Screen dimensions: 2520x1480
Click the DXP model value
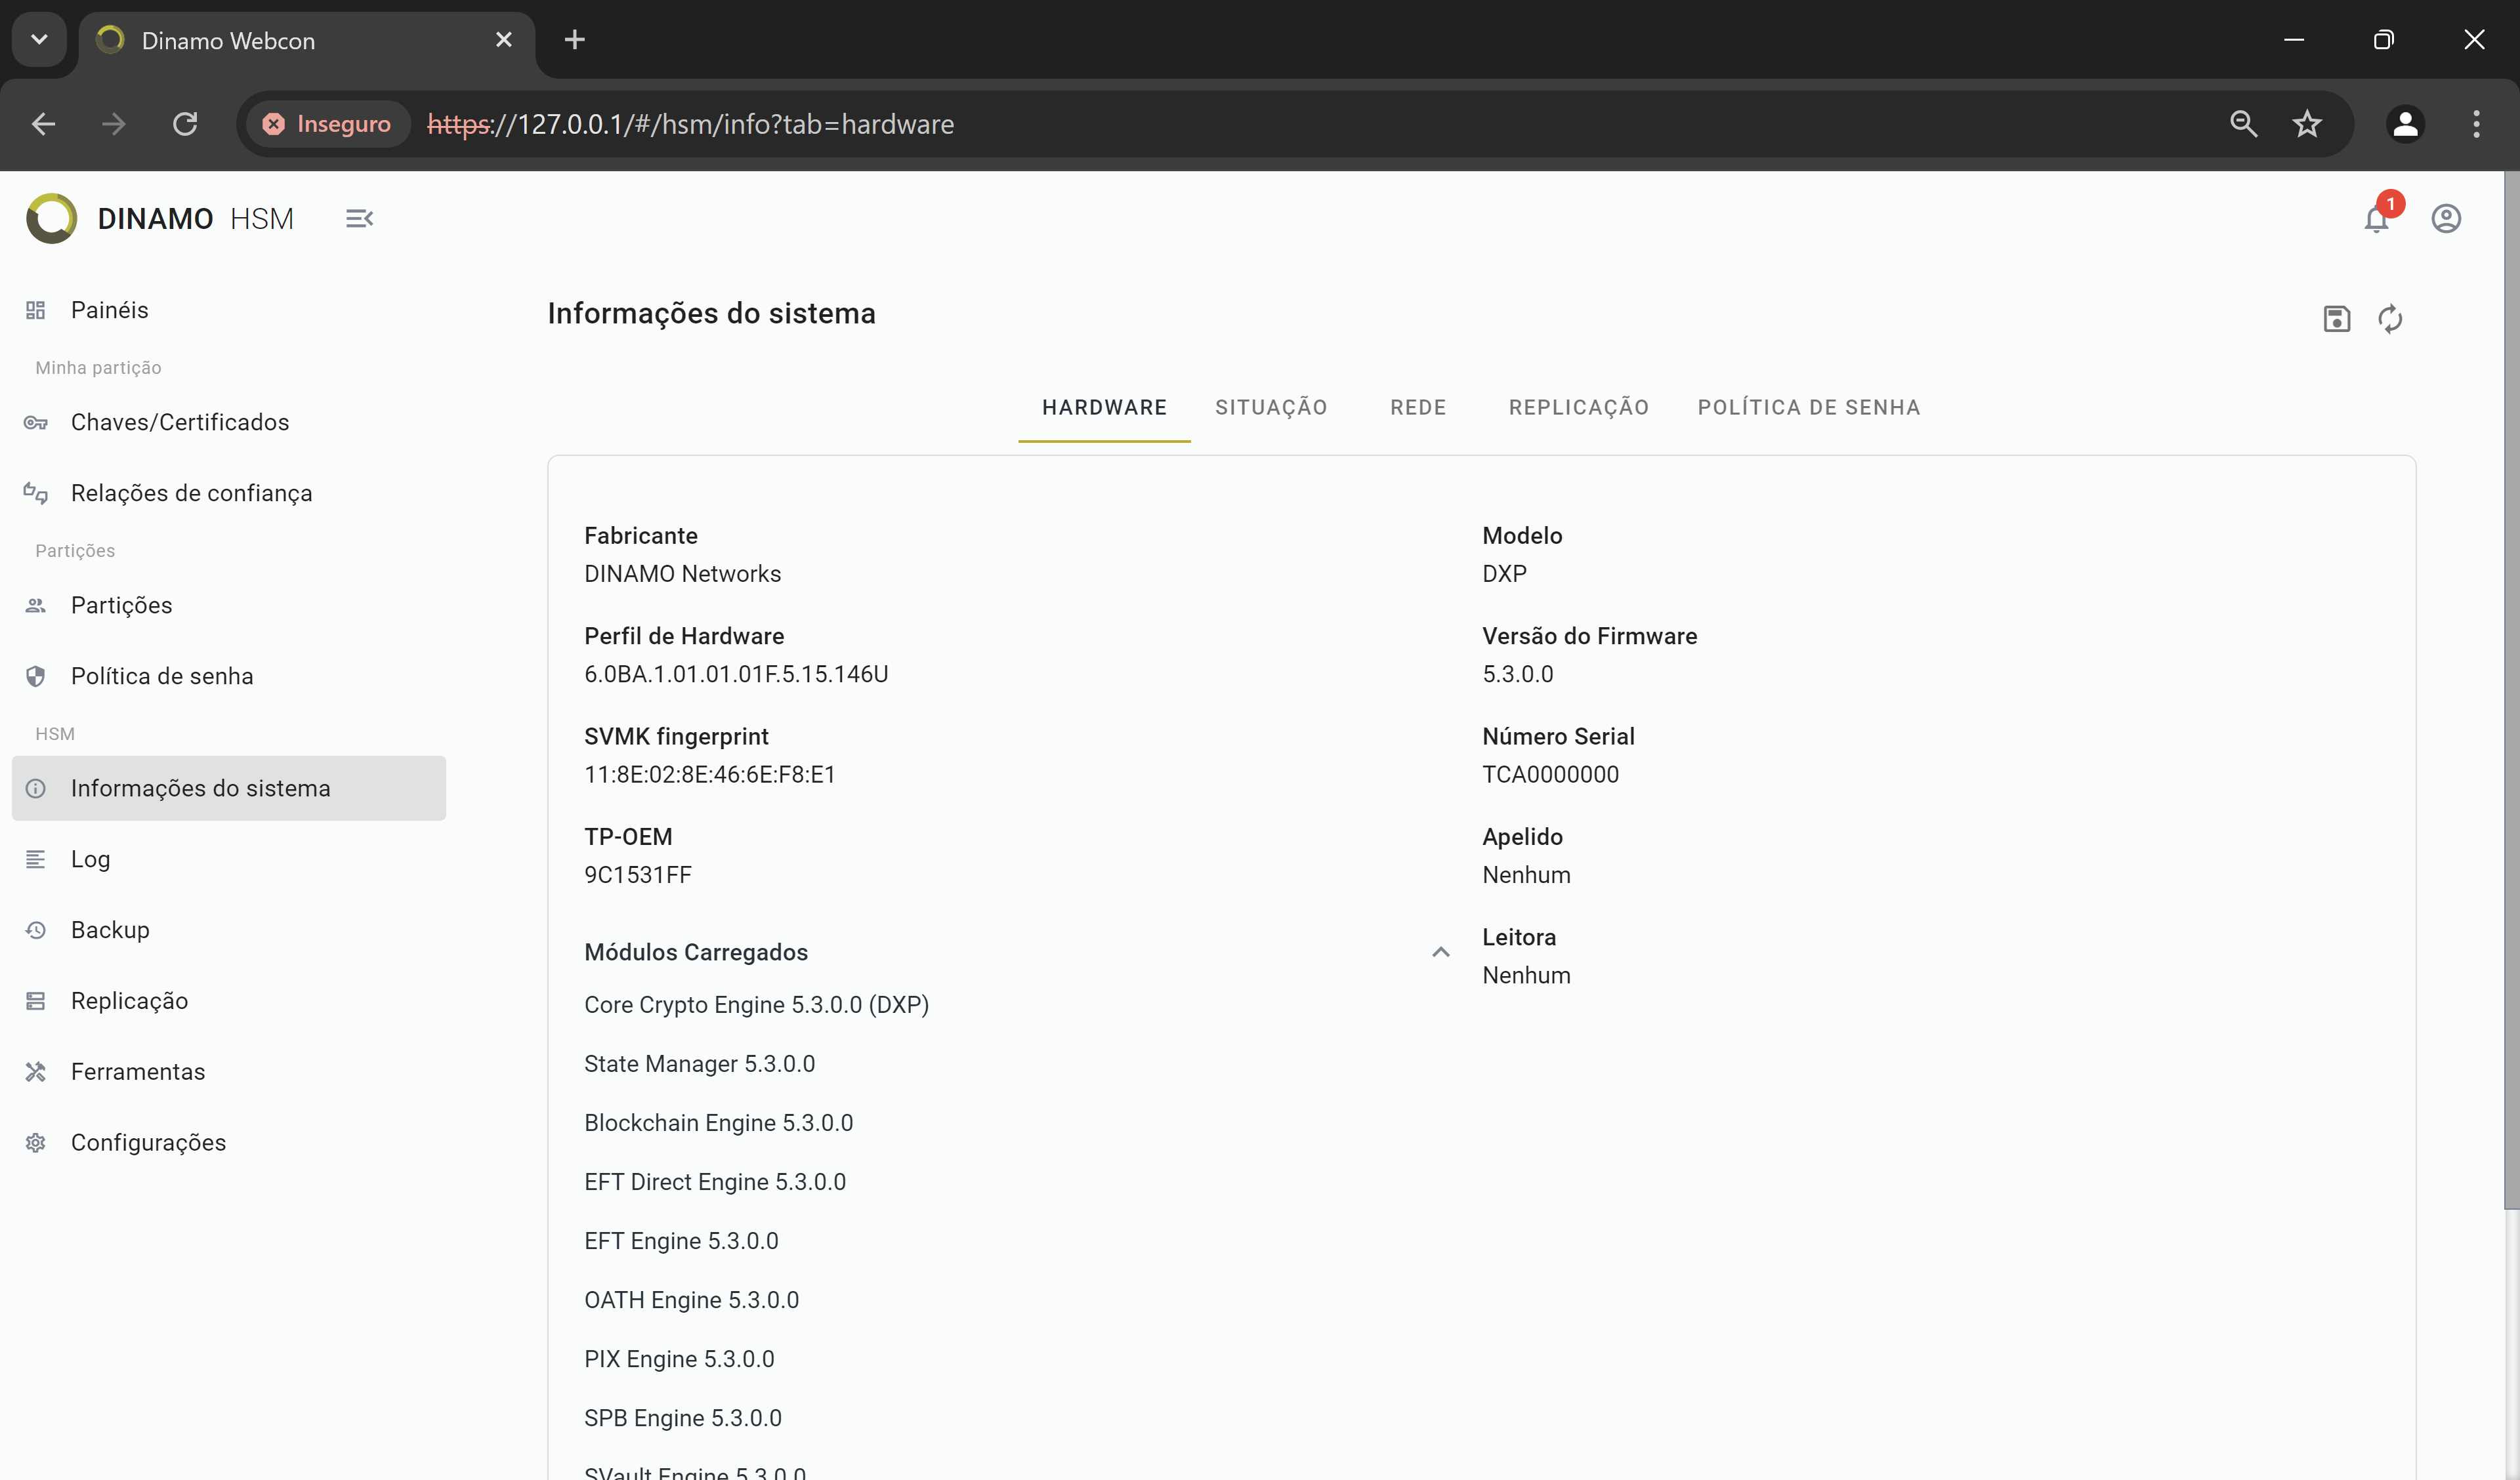pyautogui.click(x=1504, y=574)
